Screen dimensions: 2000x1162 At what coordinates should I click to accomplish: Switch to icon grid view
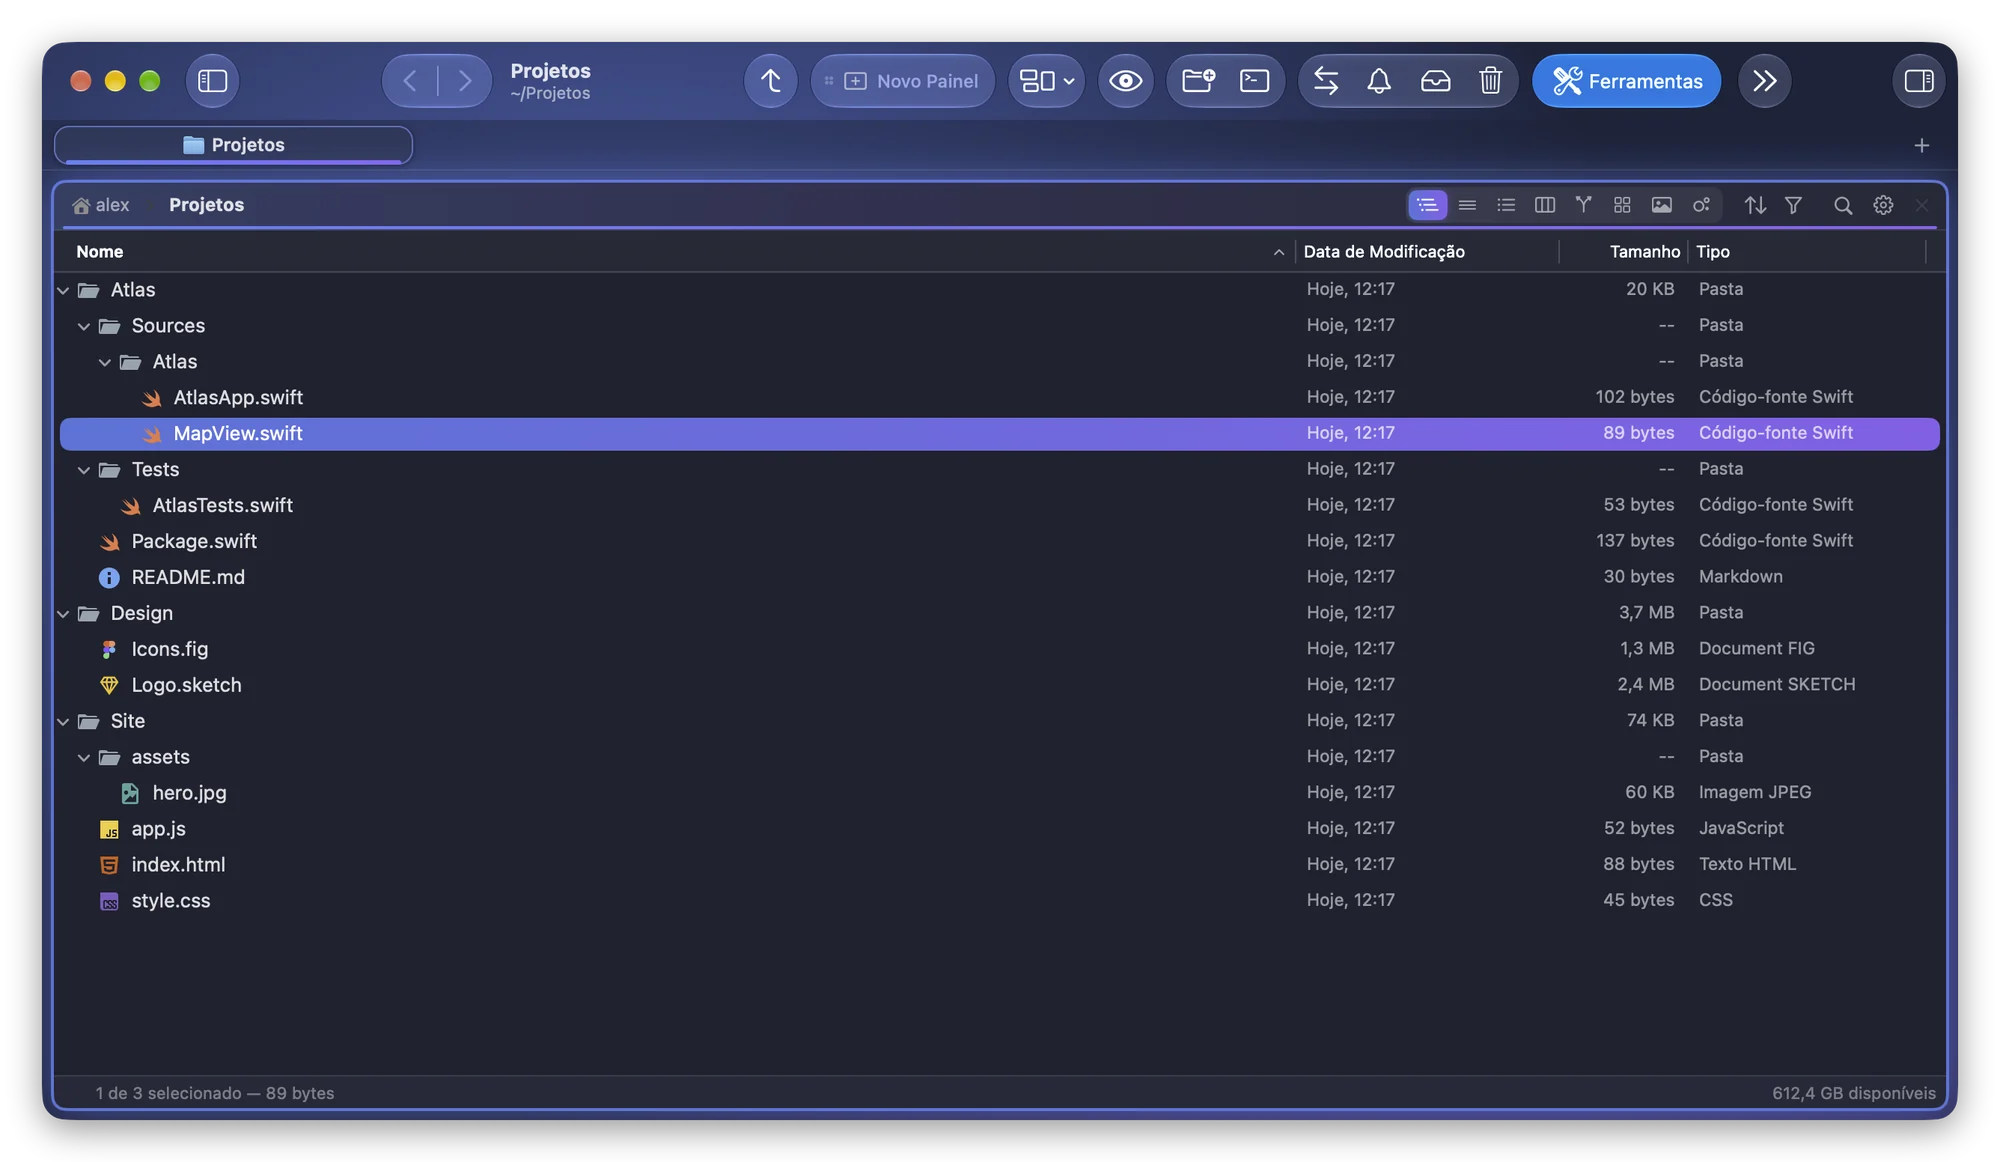point(1622,205)
